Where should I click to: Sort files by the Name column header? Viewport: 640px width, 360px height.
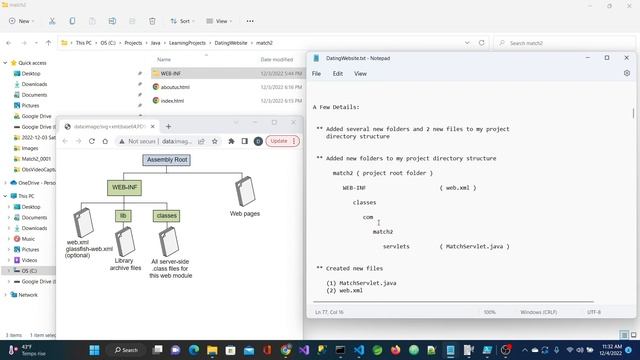point(164,60)
